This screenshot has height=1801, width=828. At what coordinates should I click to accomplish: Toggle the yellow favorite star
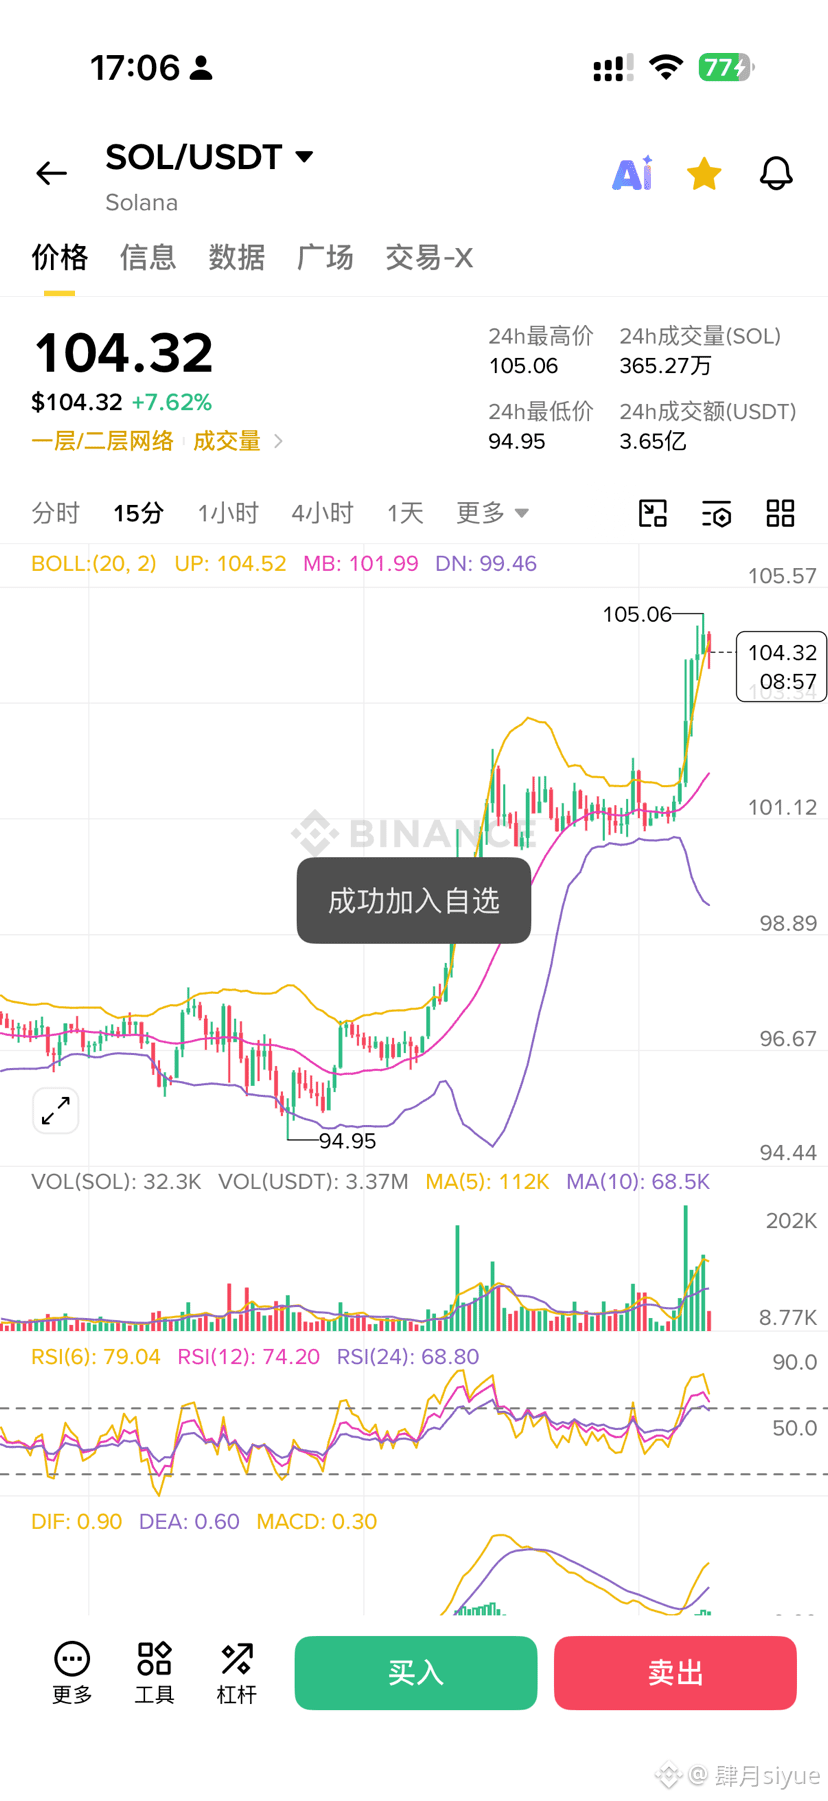[x=704, y=173]
